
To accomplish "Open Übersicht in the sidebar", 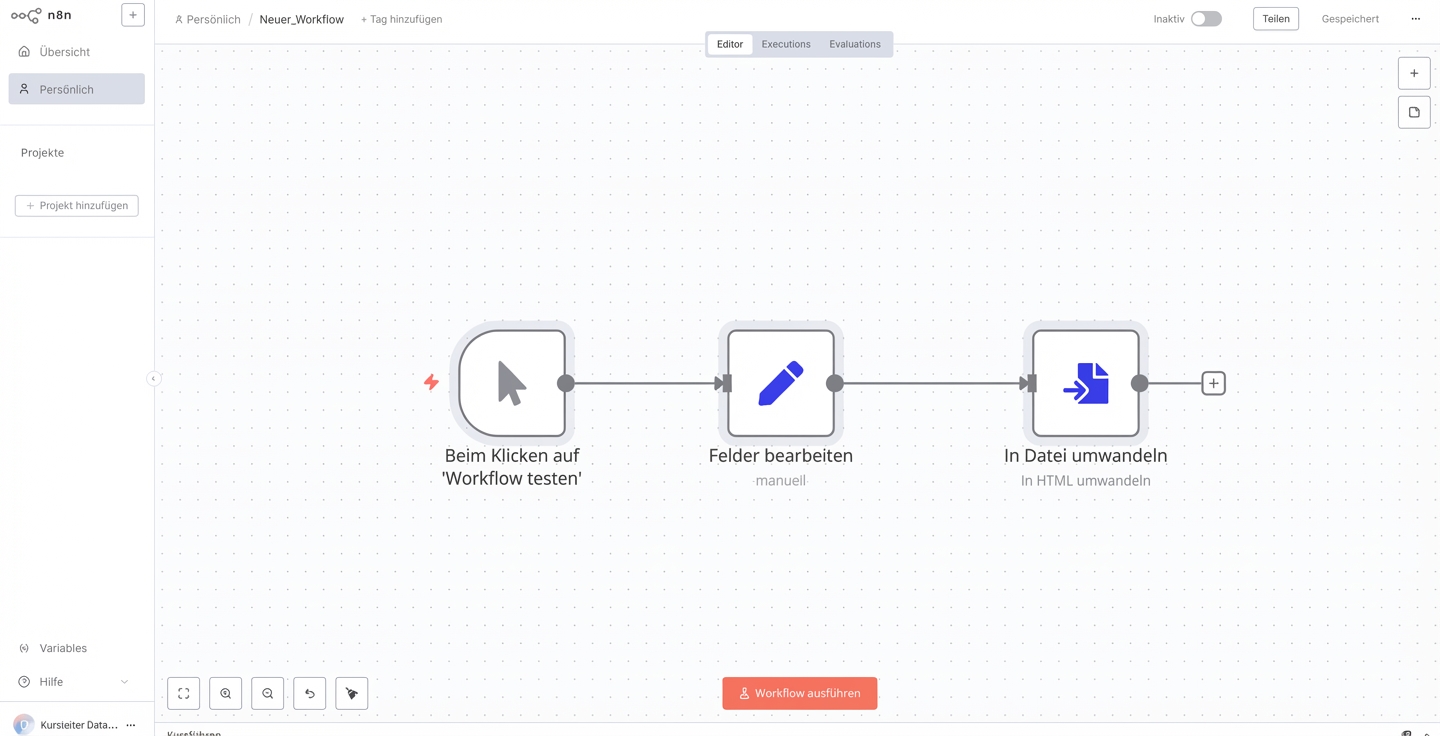I will 65,52.
